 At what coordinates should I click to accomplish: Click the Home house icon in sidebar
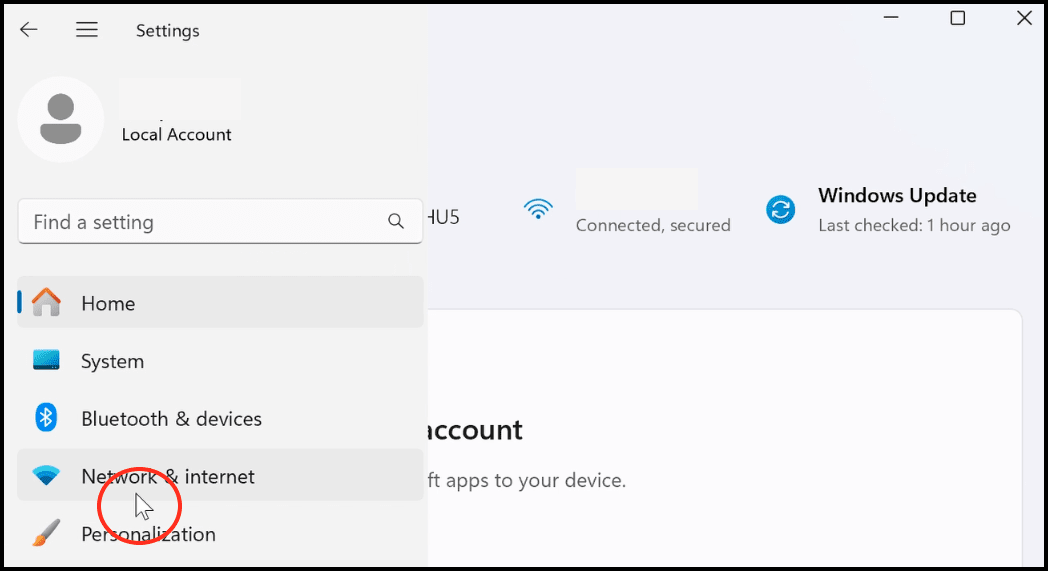tap(46, 302)
